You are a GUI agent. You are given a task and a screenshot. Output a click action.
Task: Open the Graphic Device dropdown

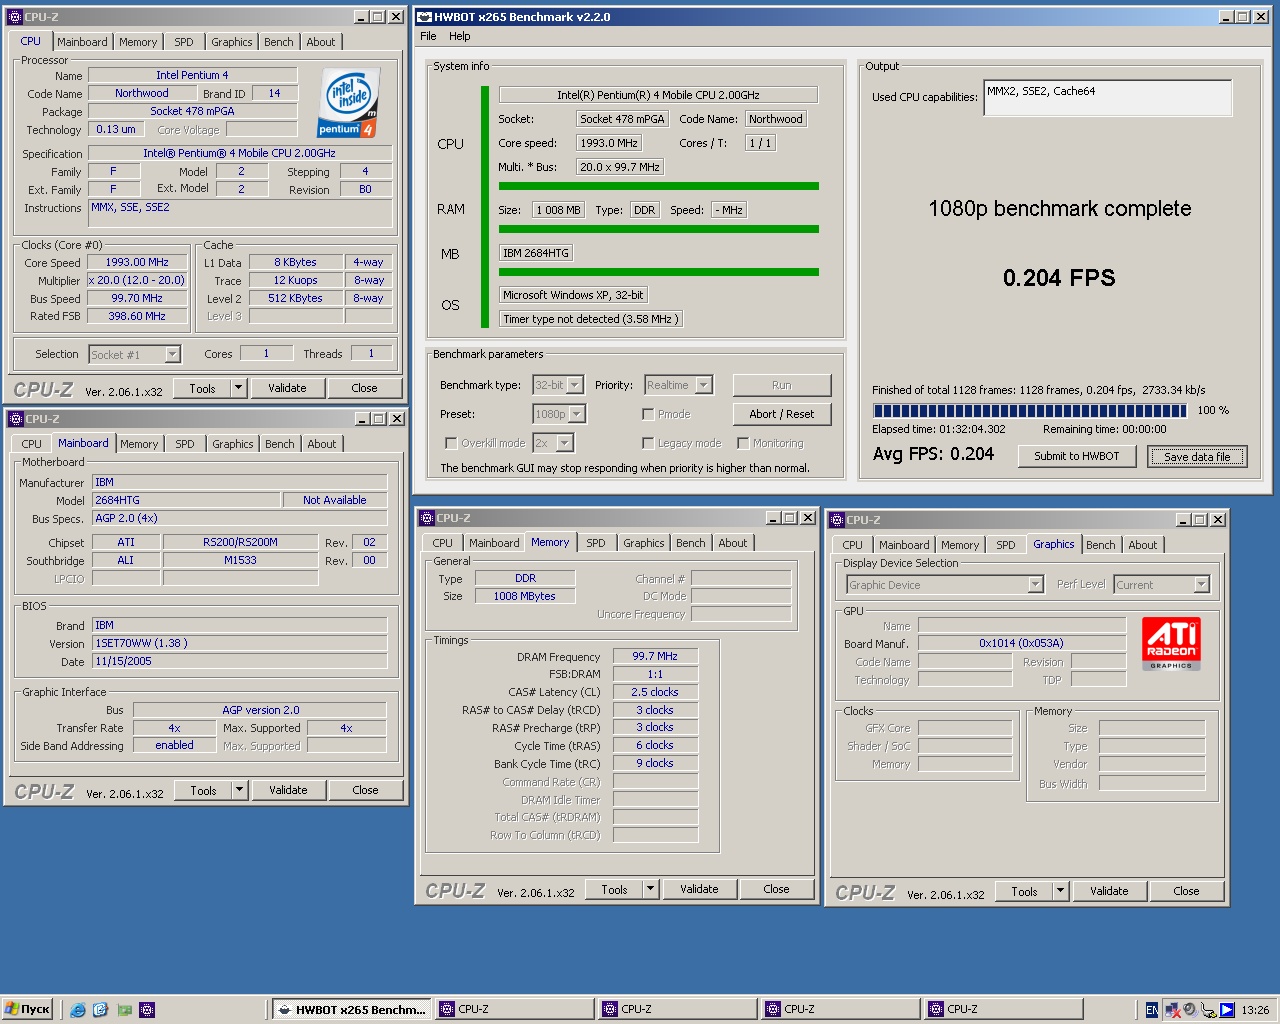click(x=1036, y=585)
